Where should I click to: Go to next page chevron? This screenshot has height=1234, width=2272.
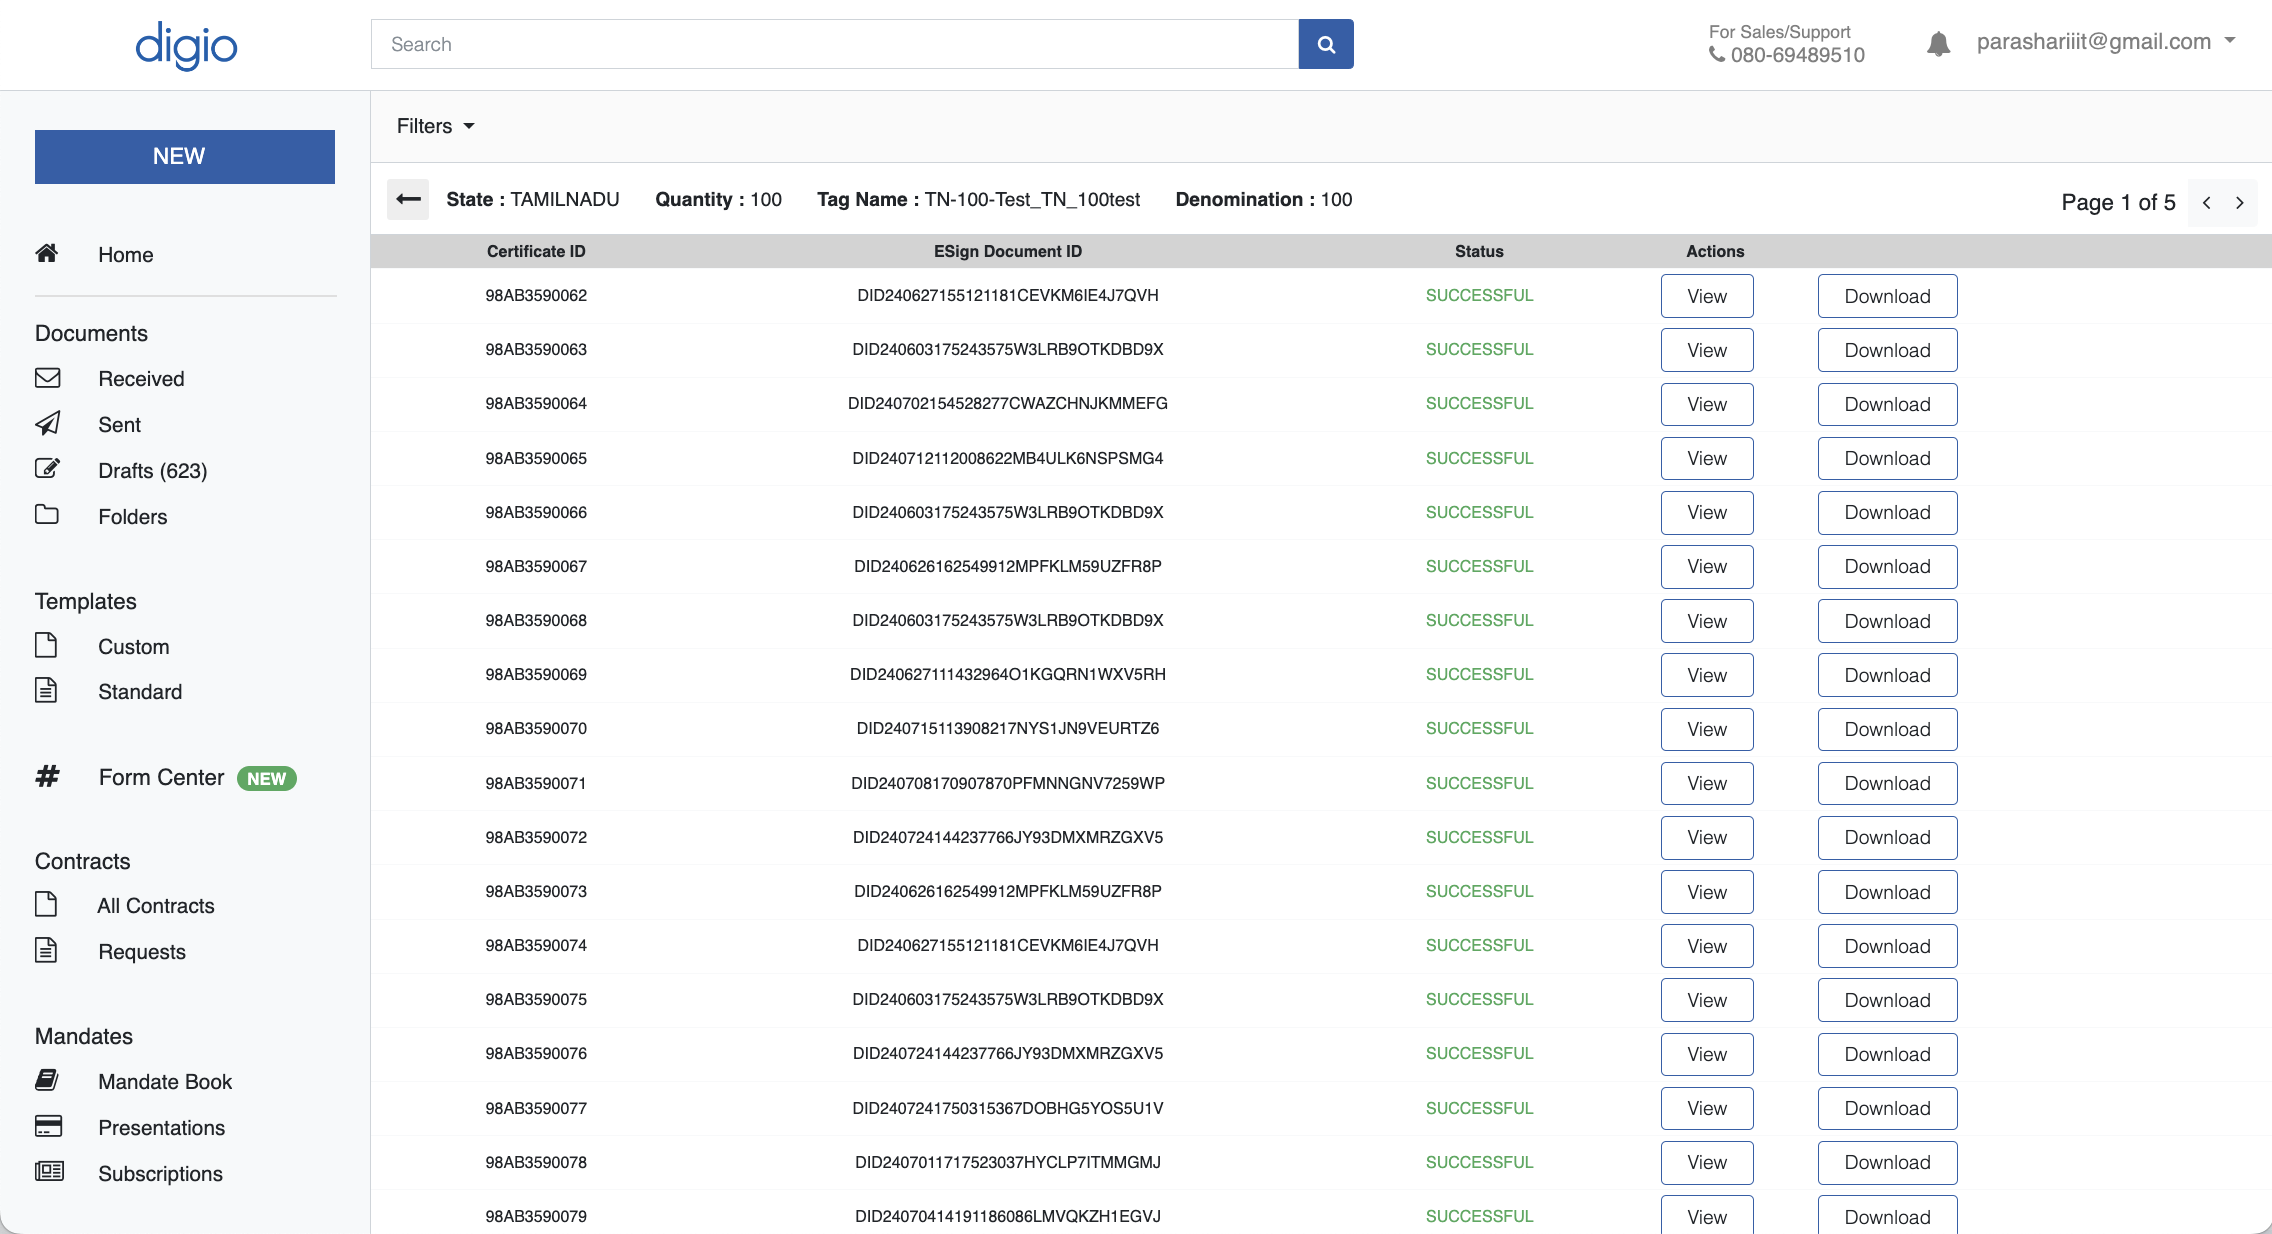click(2240, 203)
